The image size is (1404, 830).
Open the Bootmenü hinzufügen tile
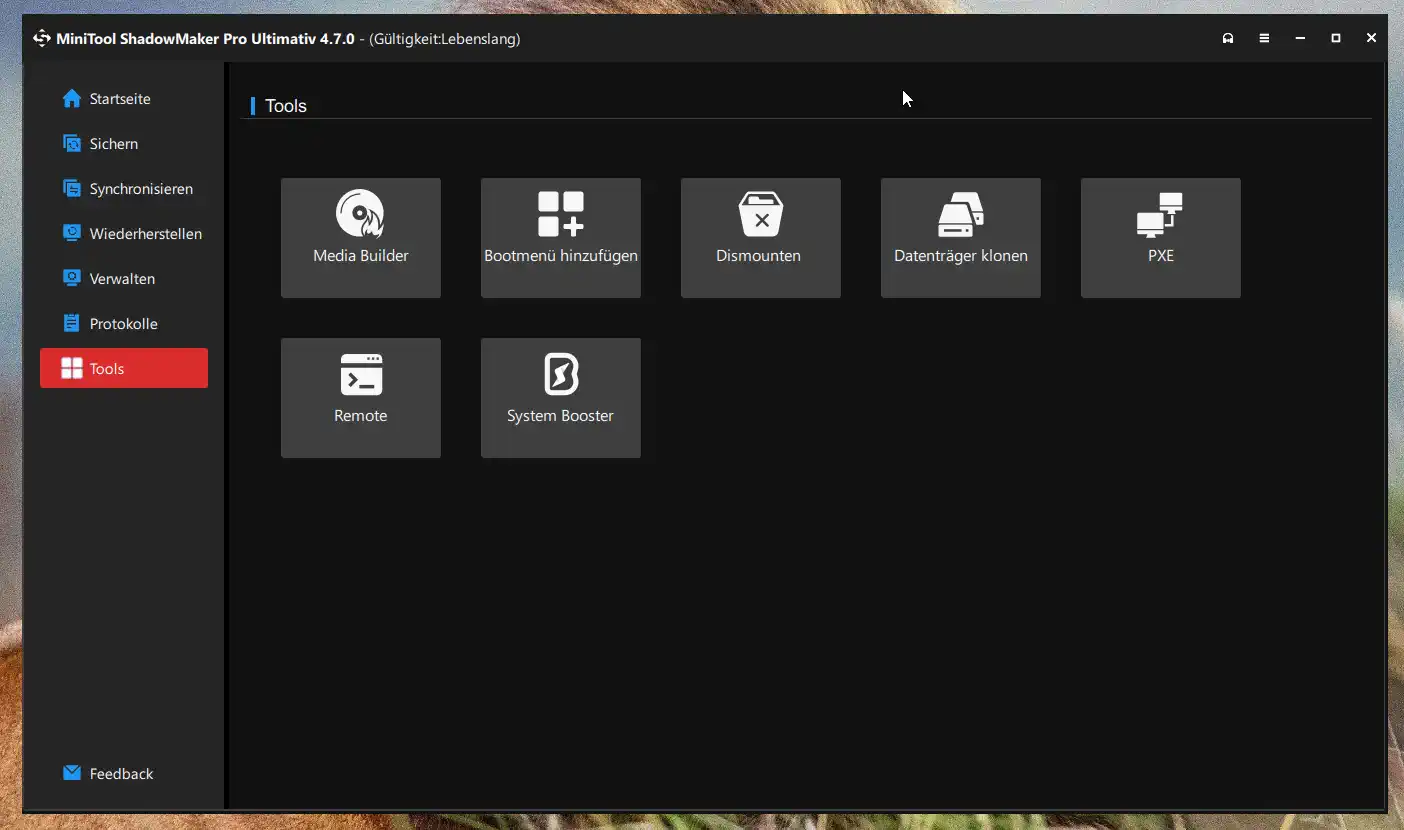pos(560,238)
